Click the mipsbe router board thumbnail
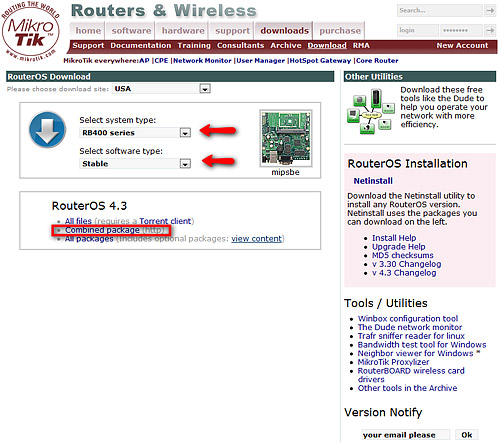The image size is (500, 443). click(286, 138)
